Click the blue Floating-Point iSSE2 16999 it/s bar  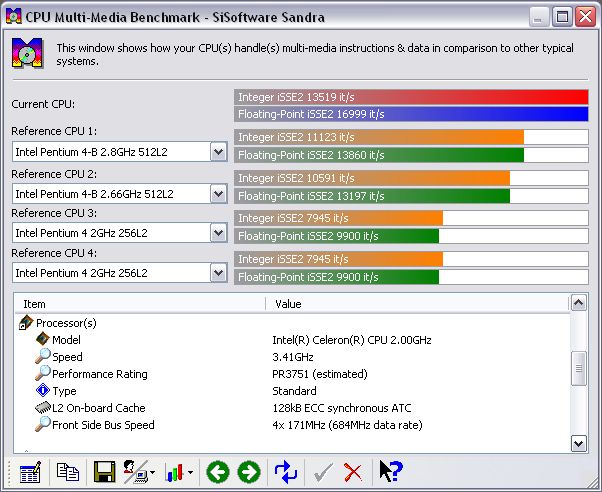pos(411,114)
